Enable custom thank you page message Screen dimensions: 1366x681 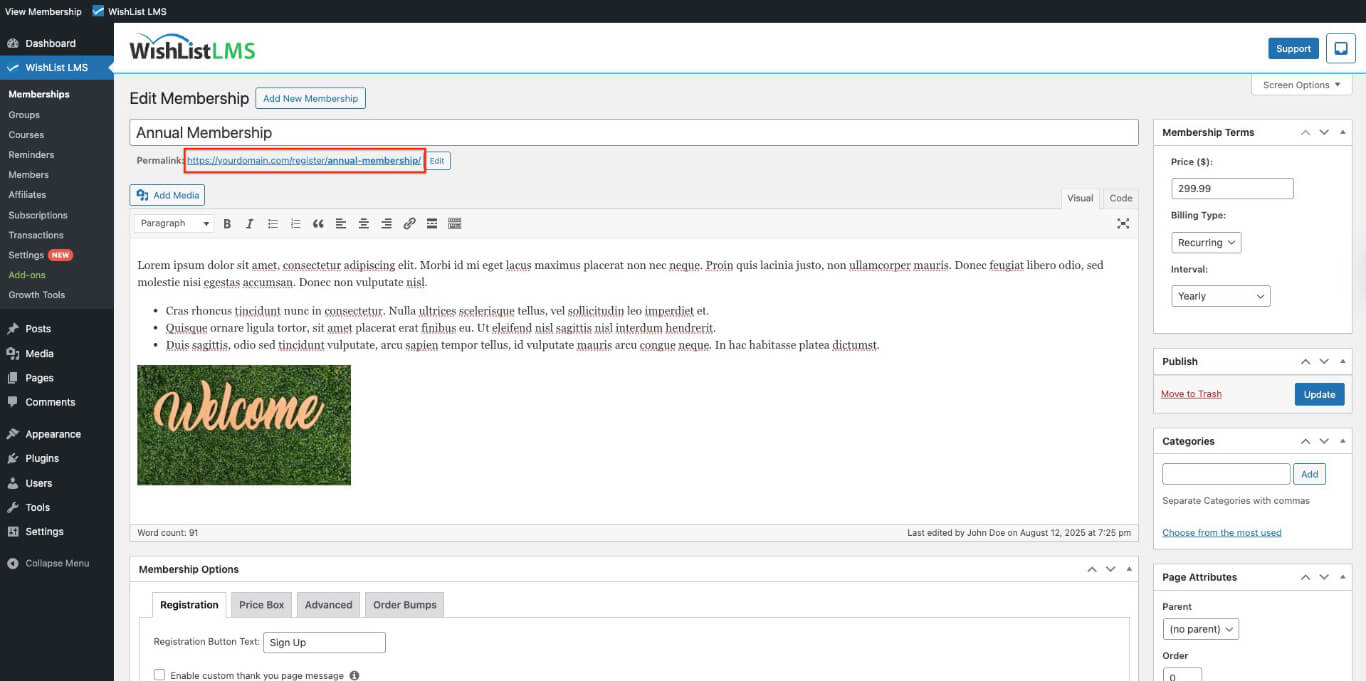tap(160, 674)
